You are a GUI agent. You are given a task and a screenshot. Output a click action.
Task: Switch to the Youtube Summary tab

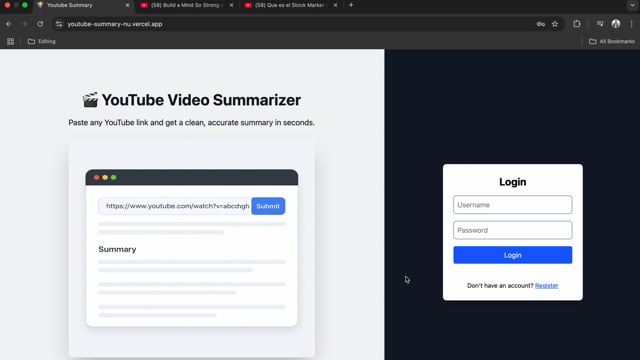click(x=84, y=5)
